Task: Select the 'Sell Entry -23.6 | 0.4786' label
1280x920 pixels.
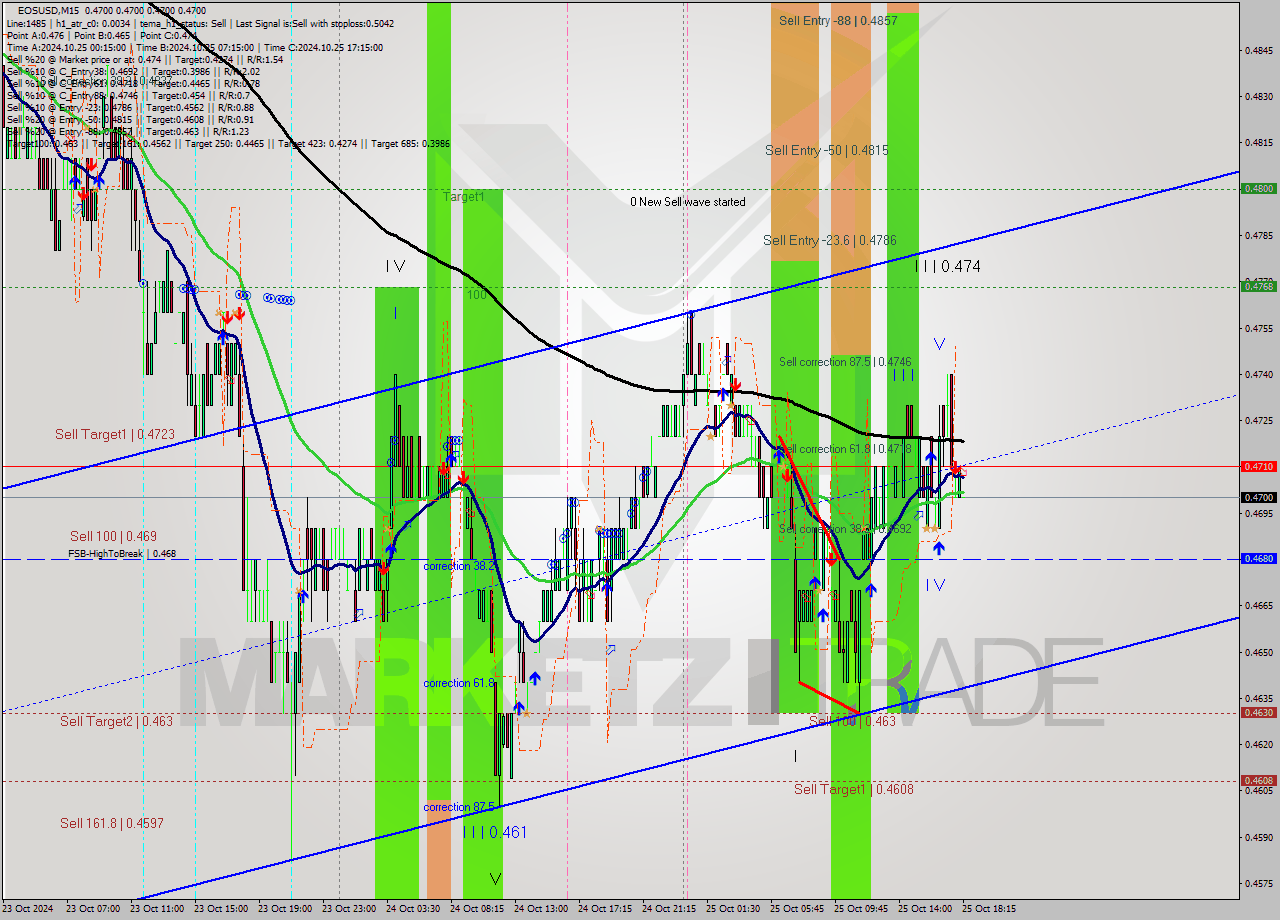Action: click(x=829, y=240)
